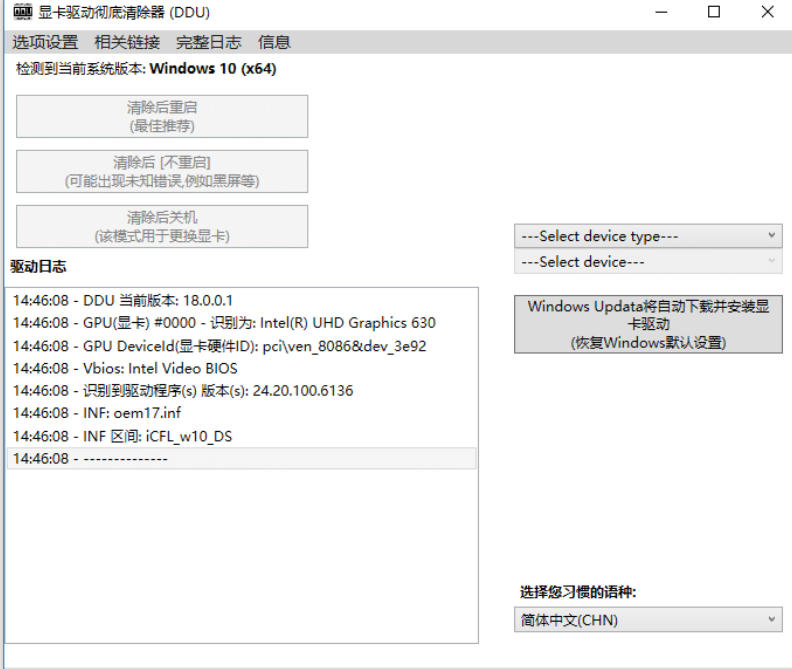
Task: Maximize the DDU window
Action: tap(714, 12)
